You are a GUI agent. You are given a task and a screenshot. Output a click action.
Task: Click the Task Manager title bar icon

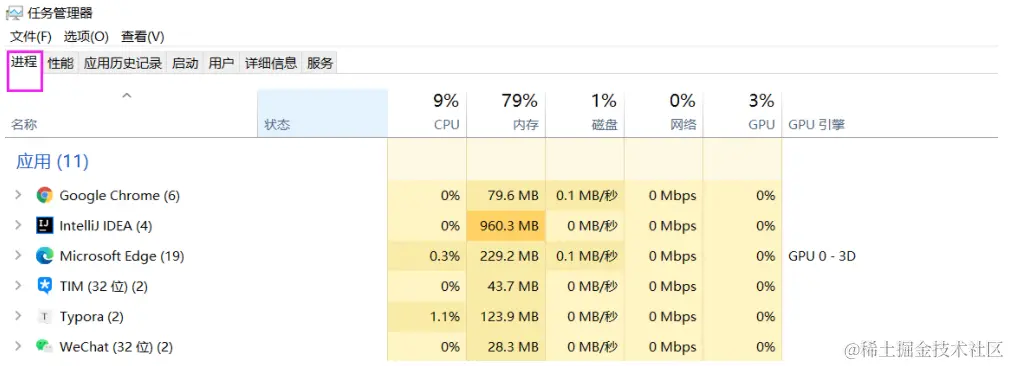[14, 12]
